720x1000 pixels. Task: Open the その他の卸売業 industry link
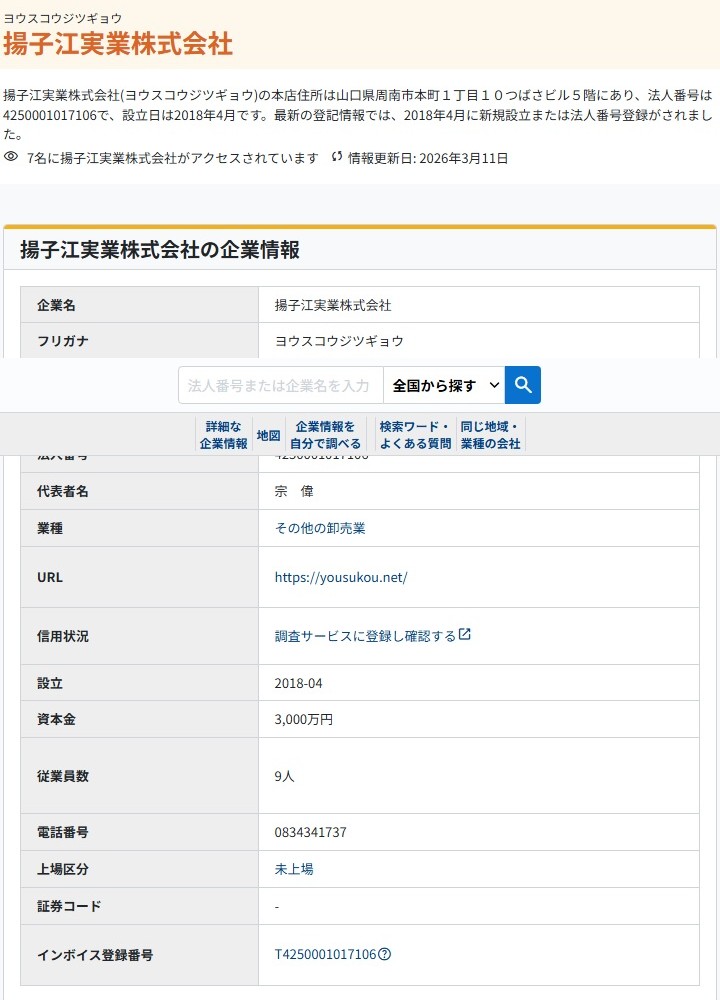click(x=320, y=528)
